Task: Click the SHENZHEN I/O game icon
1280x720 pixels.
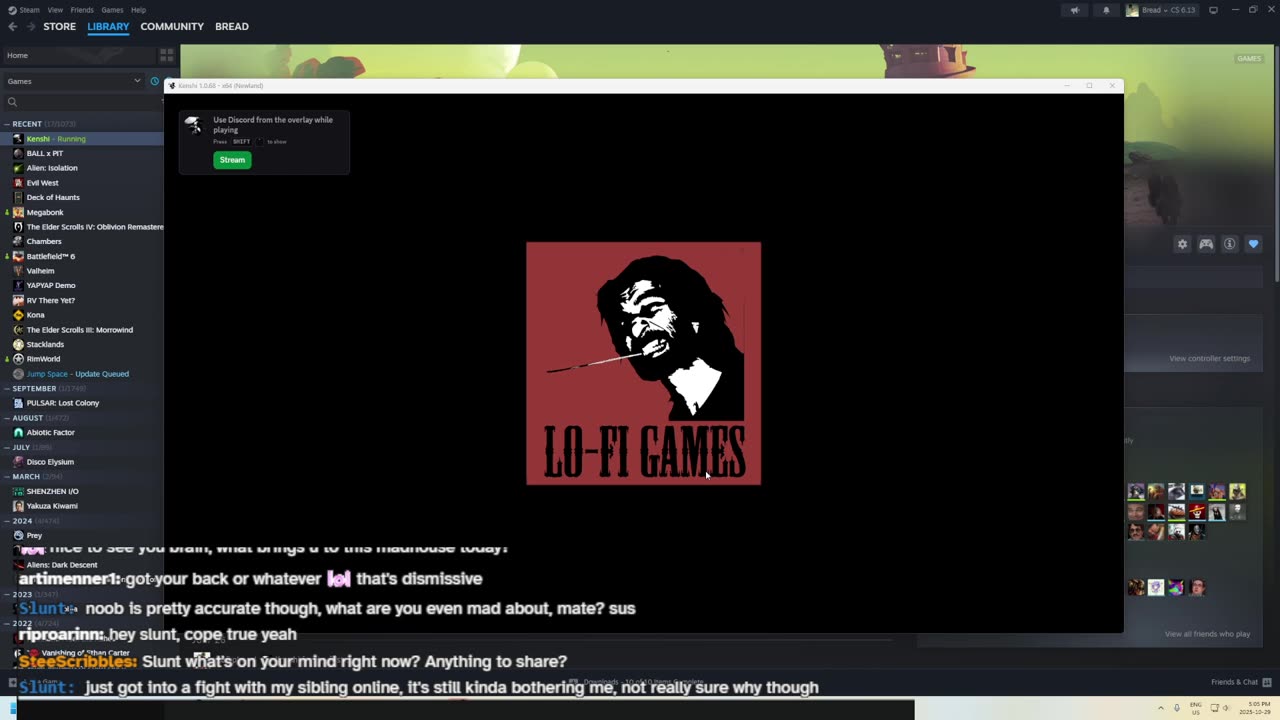Action: pyautogui.click(x=18, y=491)
